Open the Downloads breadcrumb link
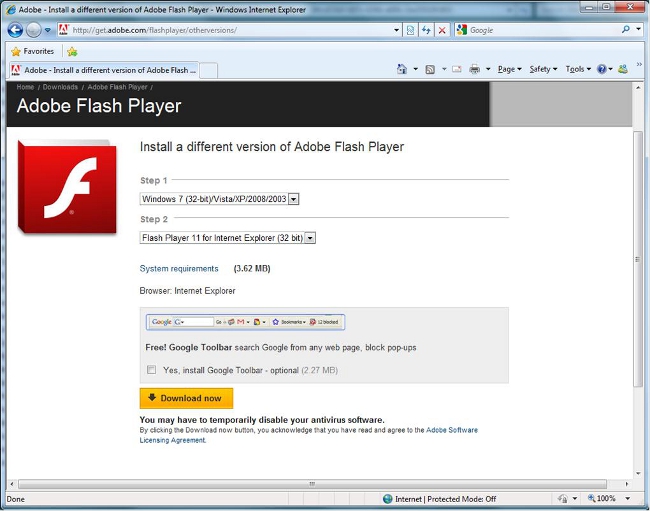The height and width of the screenshot is (511, 650). point(60,87)
